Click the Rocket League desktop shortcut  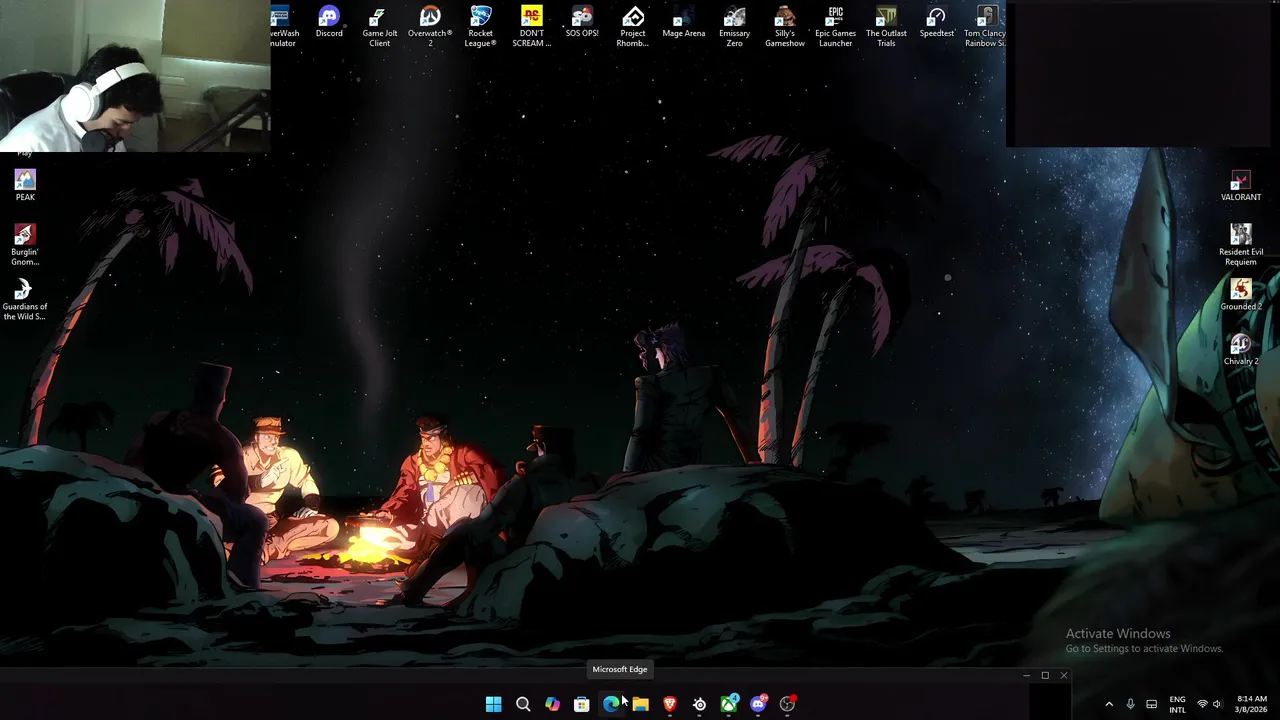click(480, 27)
